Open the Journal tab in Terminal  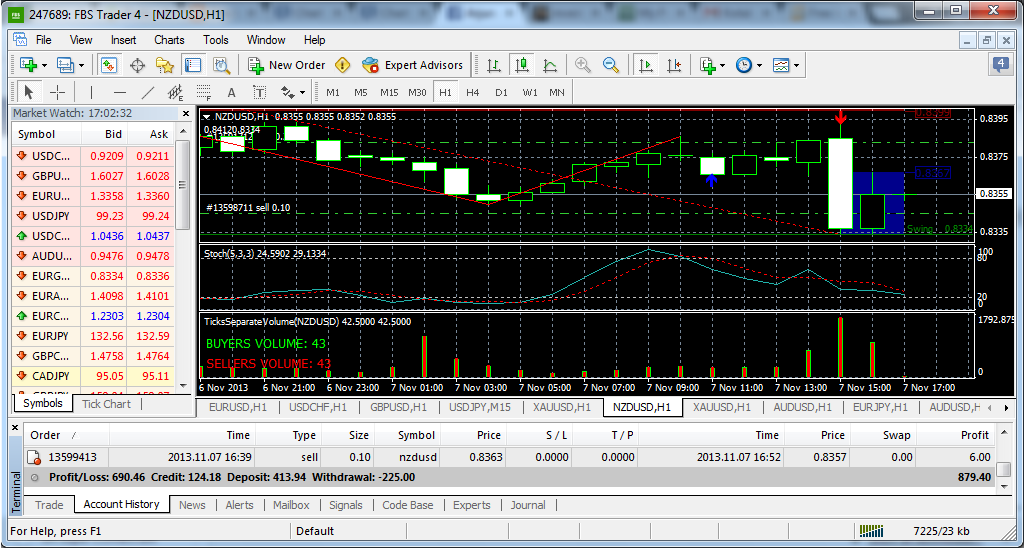(528, 505)
